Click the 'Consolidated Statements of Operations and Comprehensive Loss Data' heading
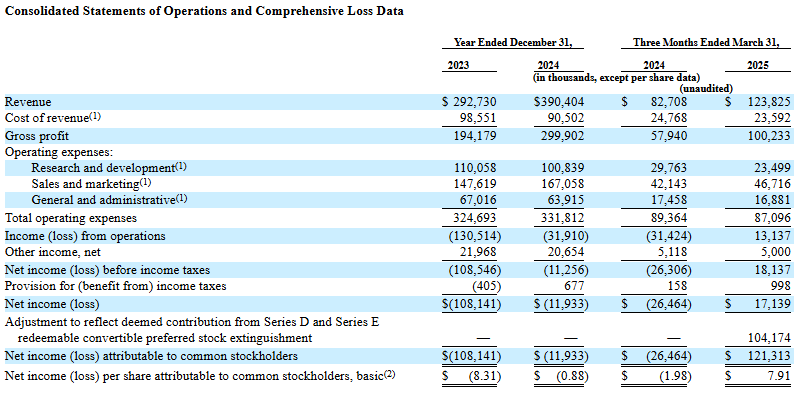799x395 pixels. coord(204,12)
